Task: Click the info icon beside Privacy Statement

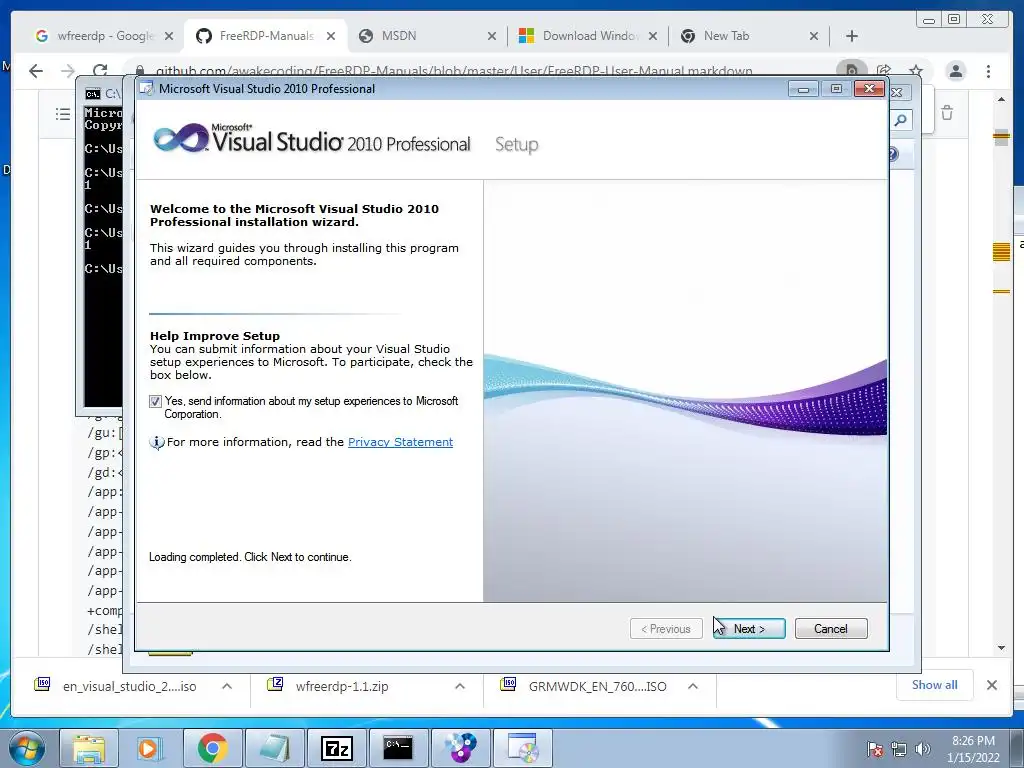Action: pos(157,443)
